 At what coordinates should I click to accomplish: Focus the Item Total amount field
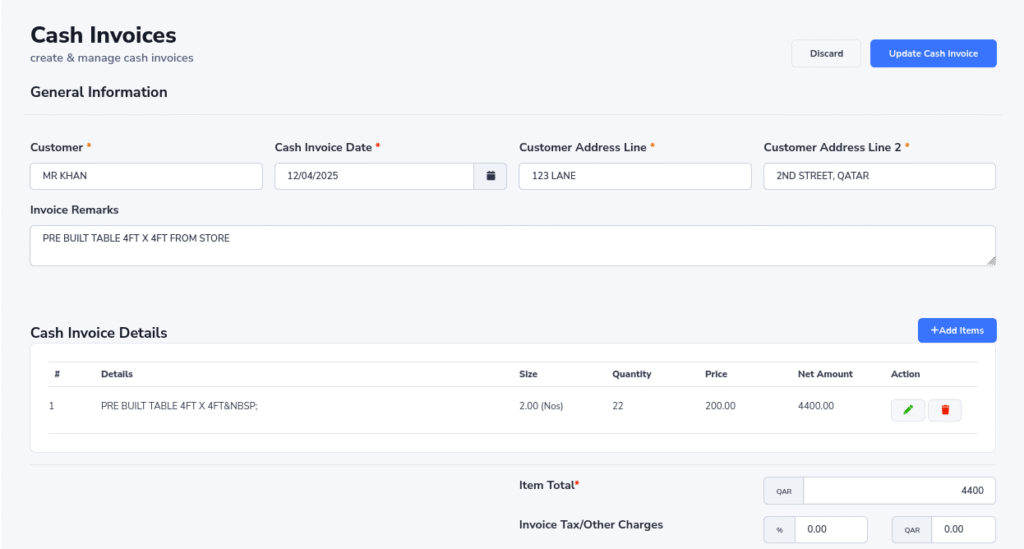coord(898,491)
